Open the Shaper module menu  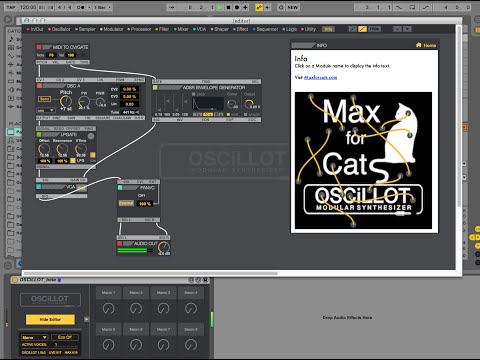(220, 29)
